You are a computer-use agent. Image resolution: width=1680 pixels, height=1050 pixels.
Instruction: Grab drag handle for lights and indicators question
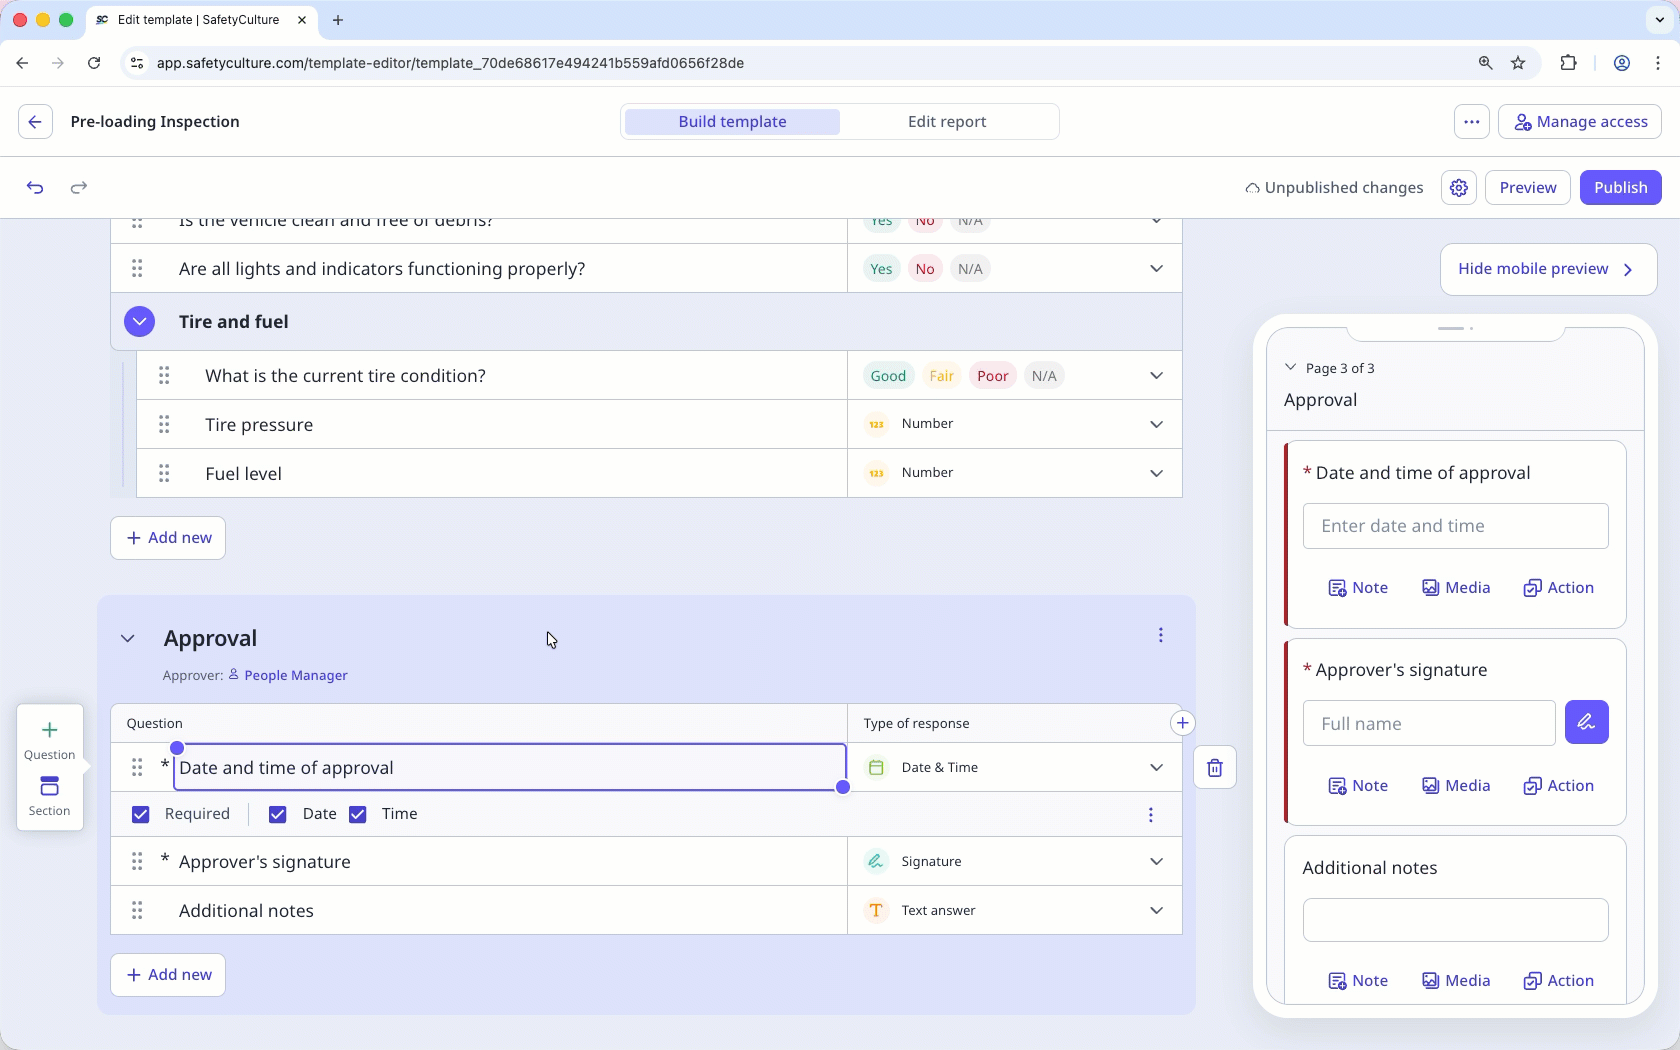click(x=137, y=269)
